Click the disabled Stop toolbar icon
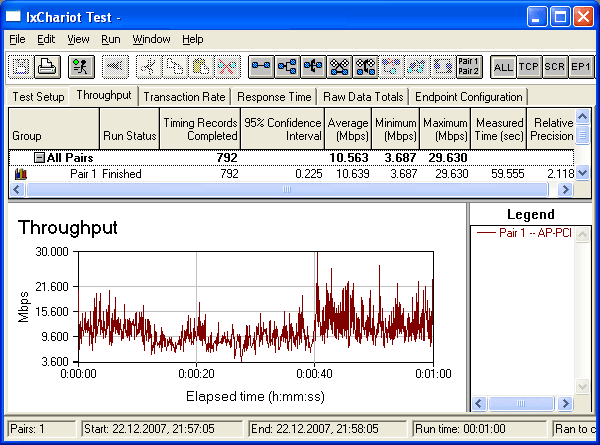This screenshot has width=600, height=445. coord(115,67)
